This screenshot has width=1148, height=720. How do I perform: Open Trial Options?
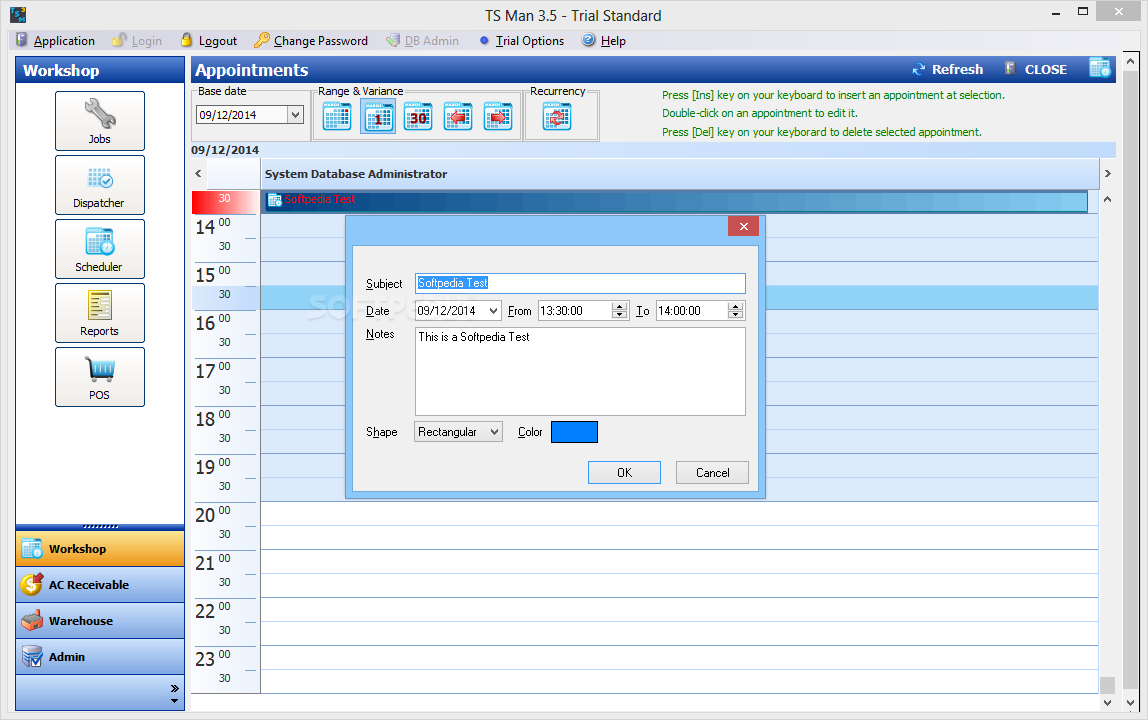pyautogui.click(x=522, y=40)
